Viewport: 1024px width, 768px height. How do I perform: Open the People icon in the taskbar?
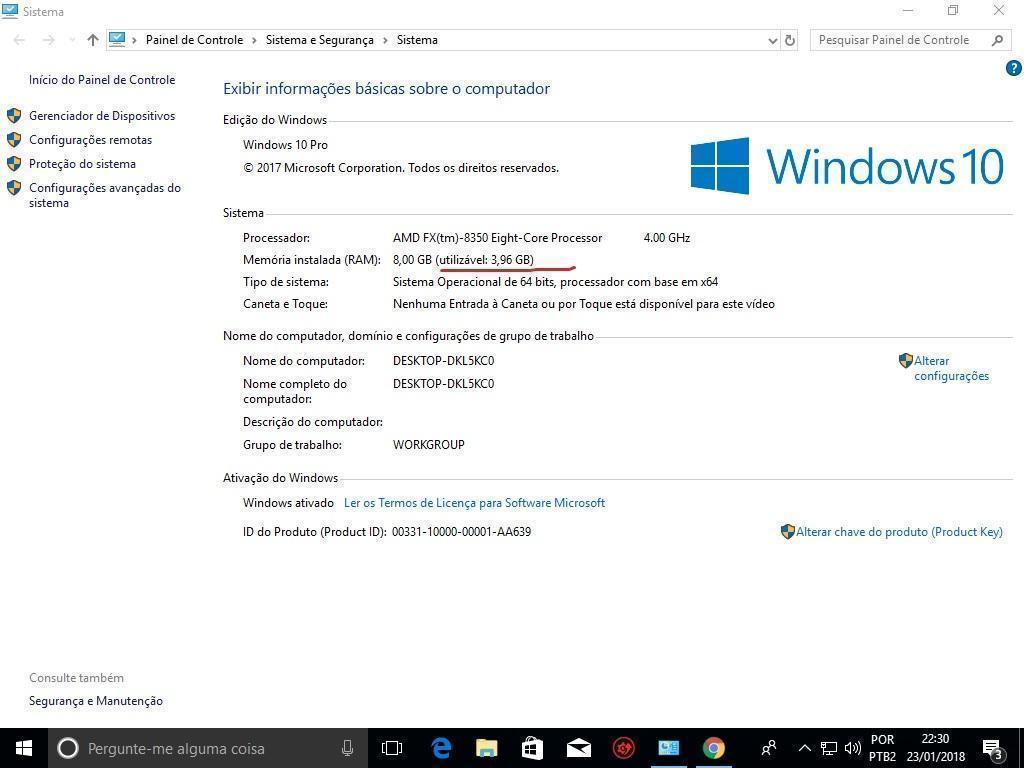(769, 748)
